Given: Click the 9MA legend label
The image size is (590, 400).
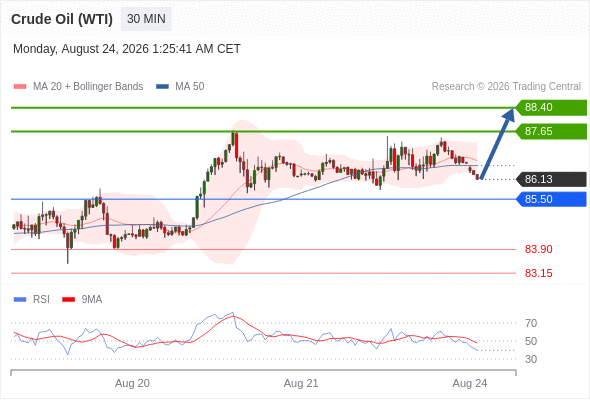Looking at the screenshot, I should click(92, 300).
